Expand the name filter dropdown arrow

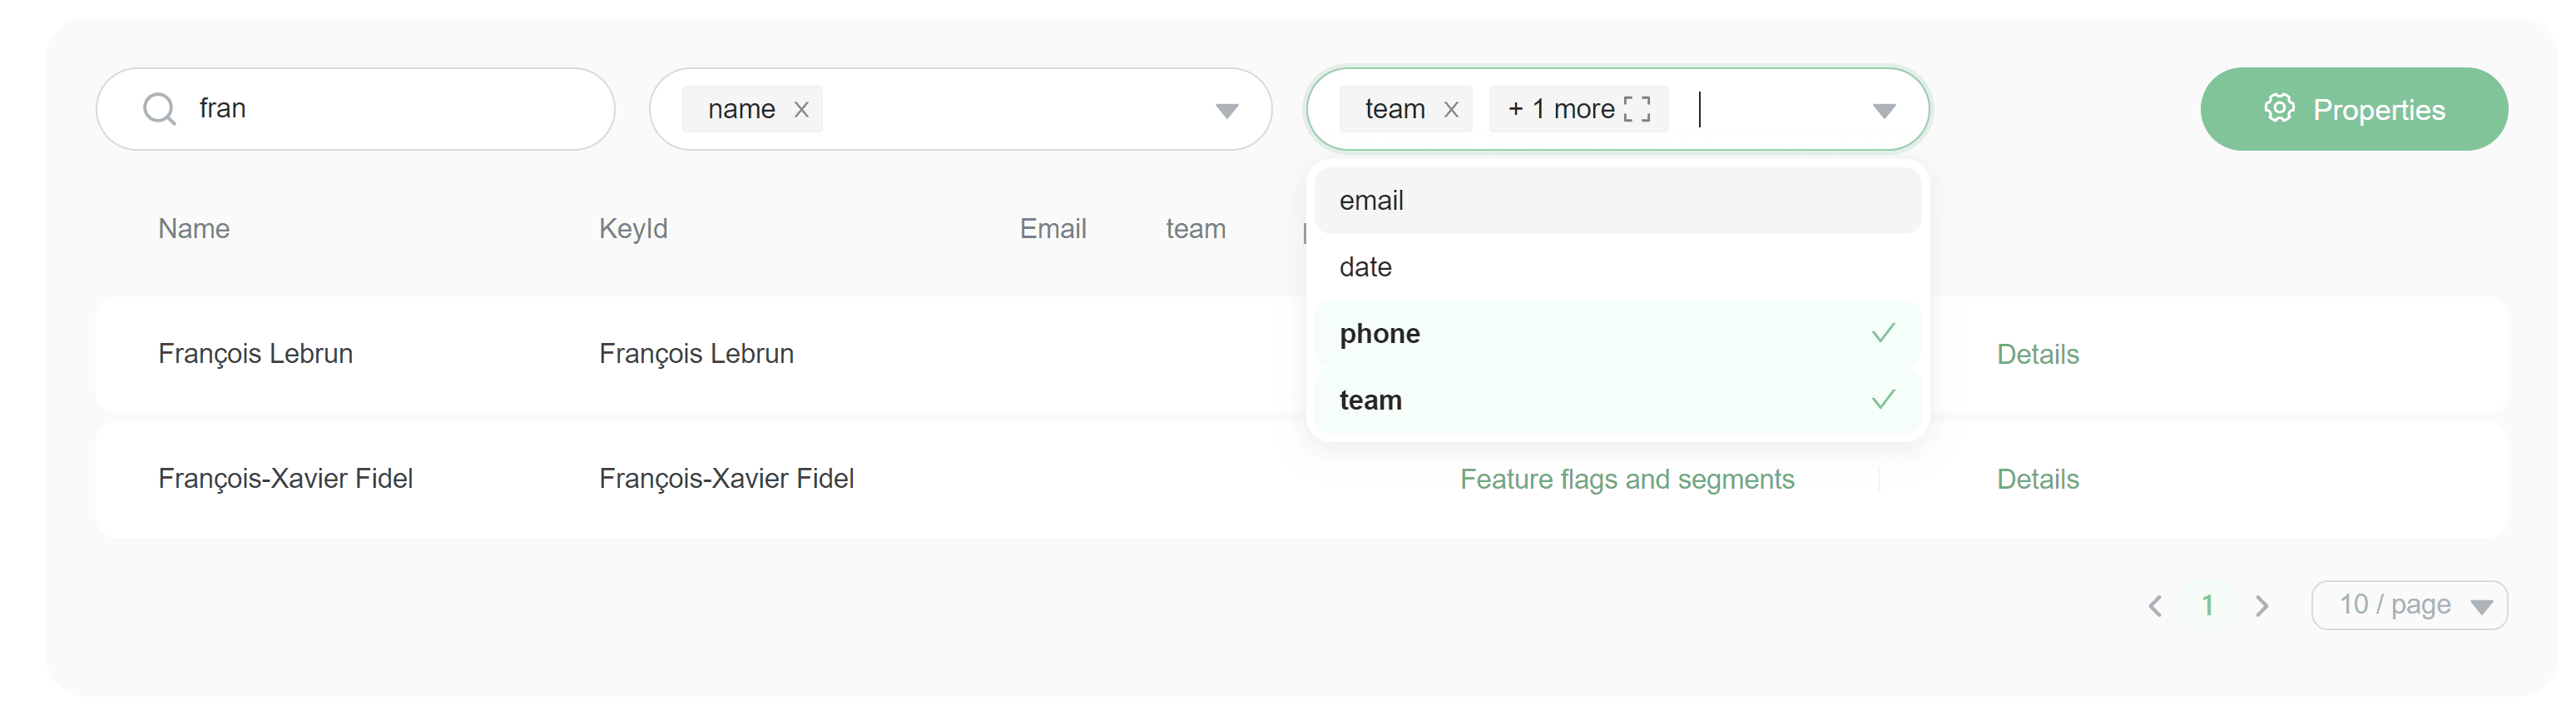coord(1226,111)
